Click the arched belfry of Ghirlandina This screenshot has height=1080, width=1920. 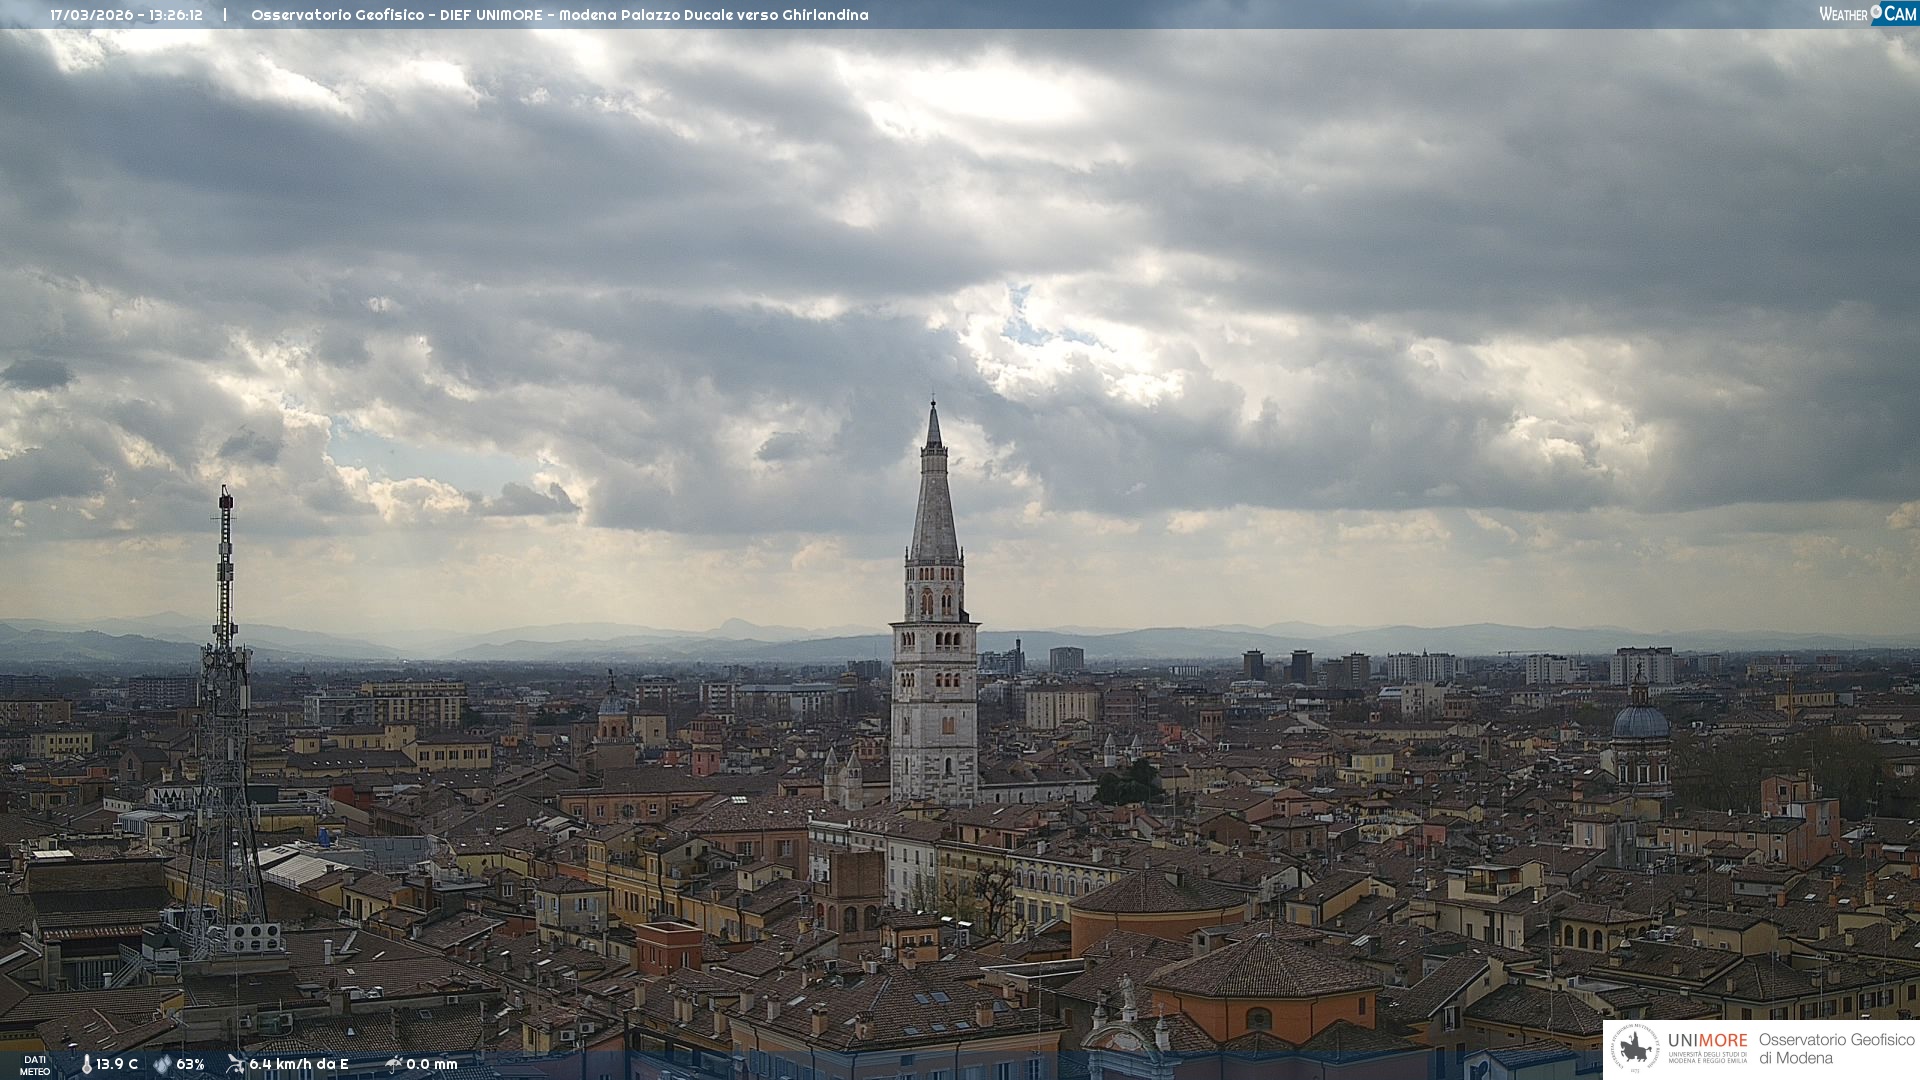coord(934,600)
